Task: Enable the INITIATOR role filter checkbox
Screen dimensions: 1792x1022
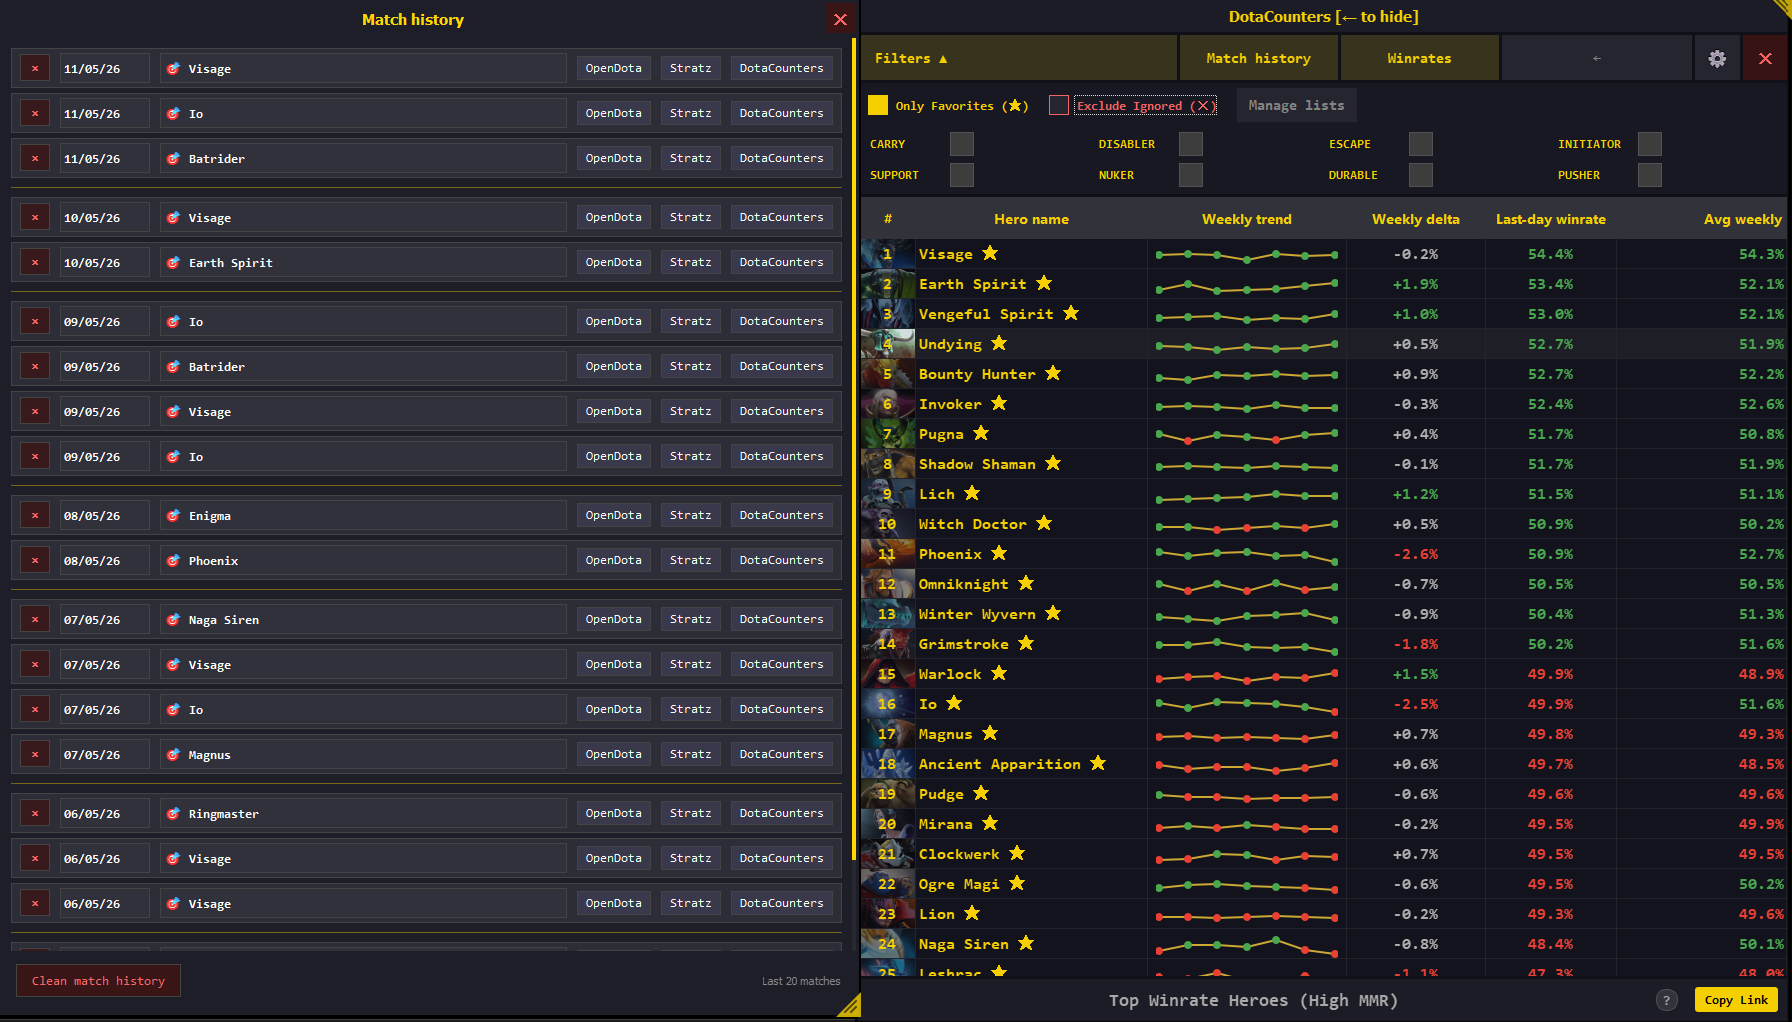Action: tap(1650, 144)
